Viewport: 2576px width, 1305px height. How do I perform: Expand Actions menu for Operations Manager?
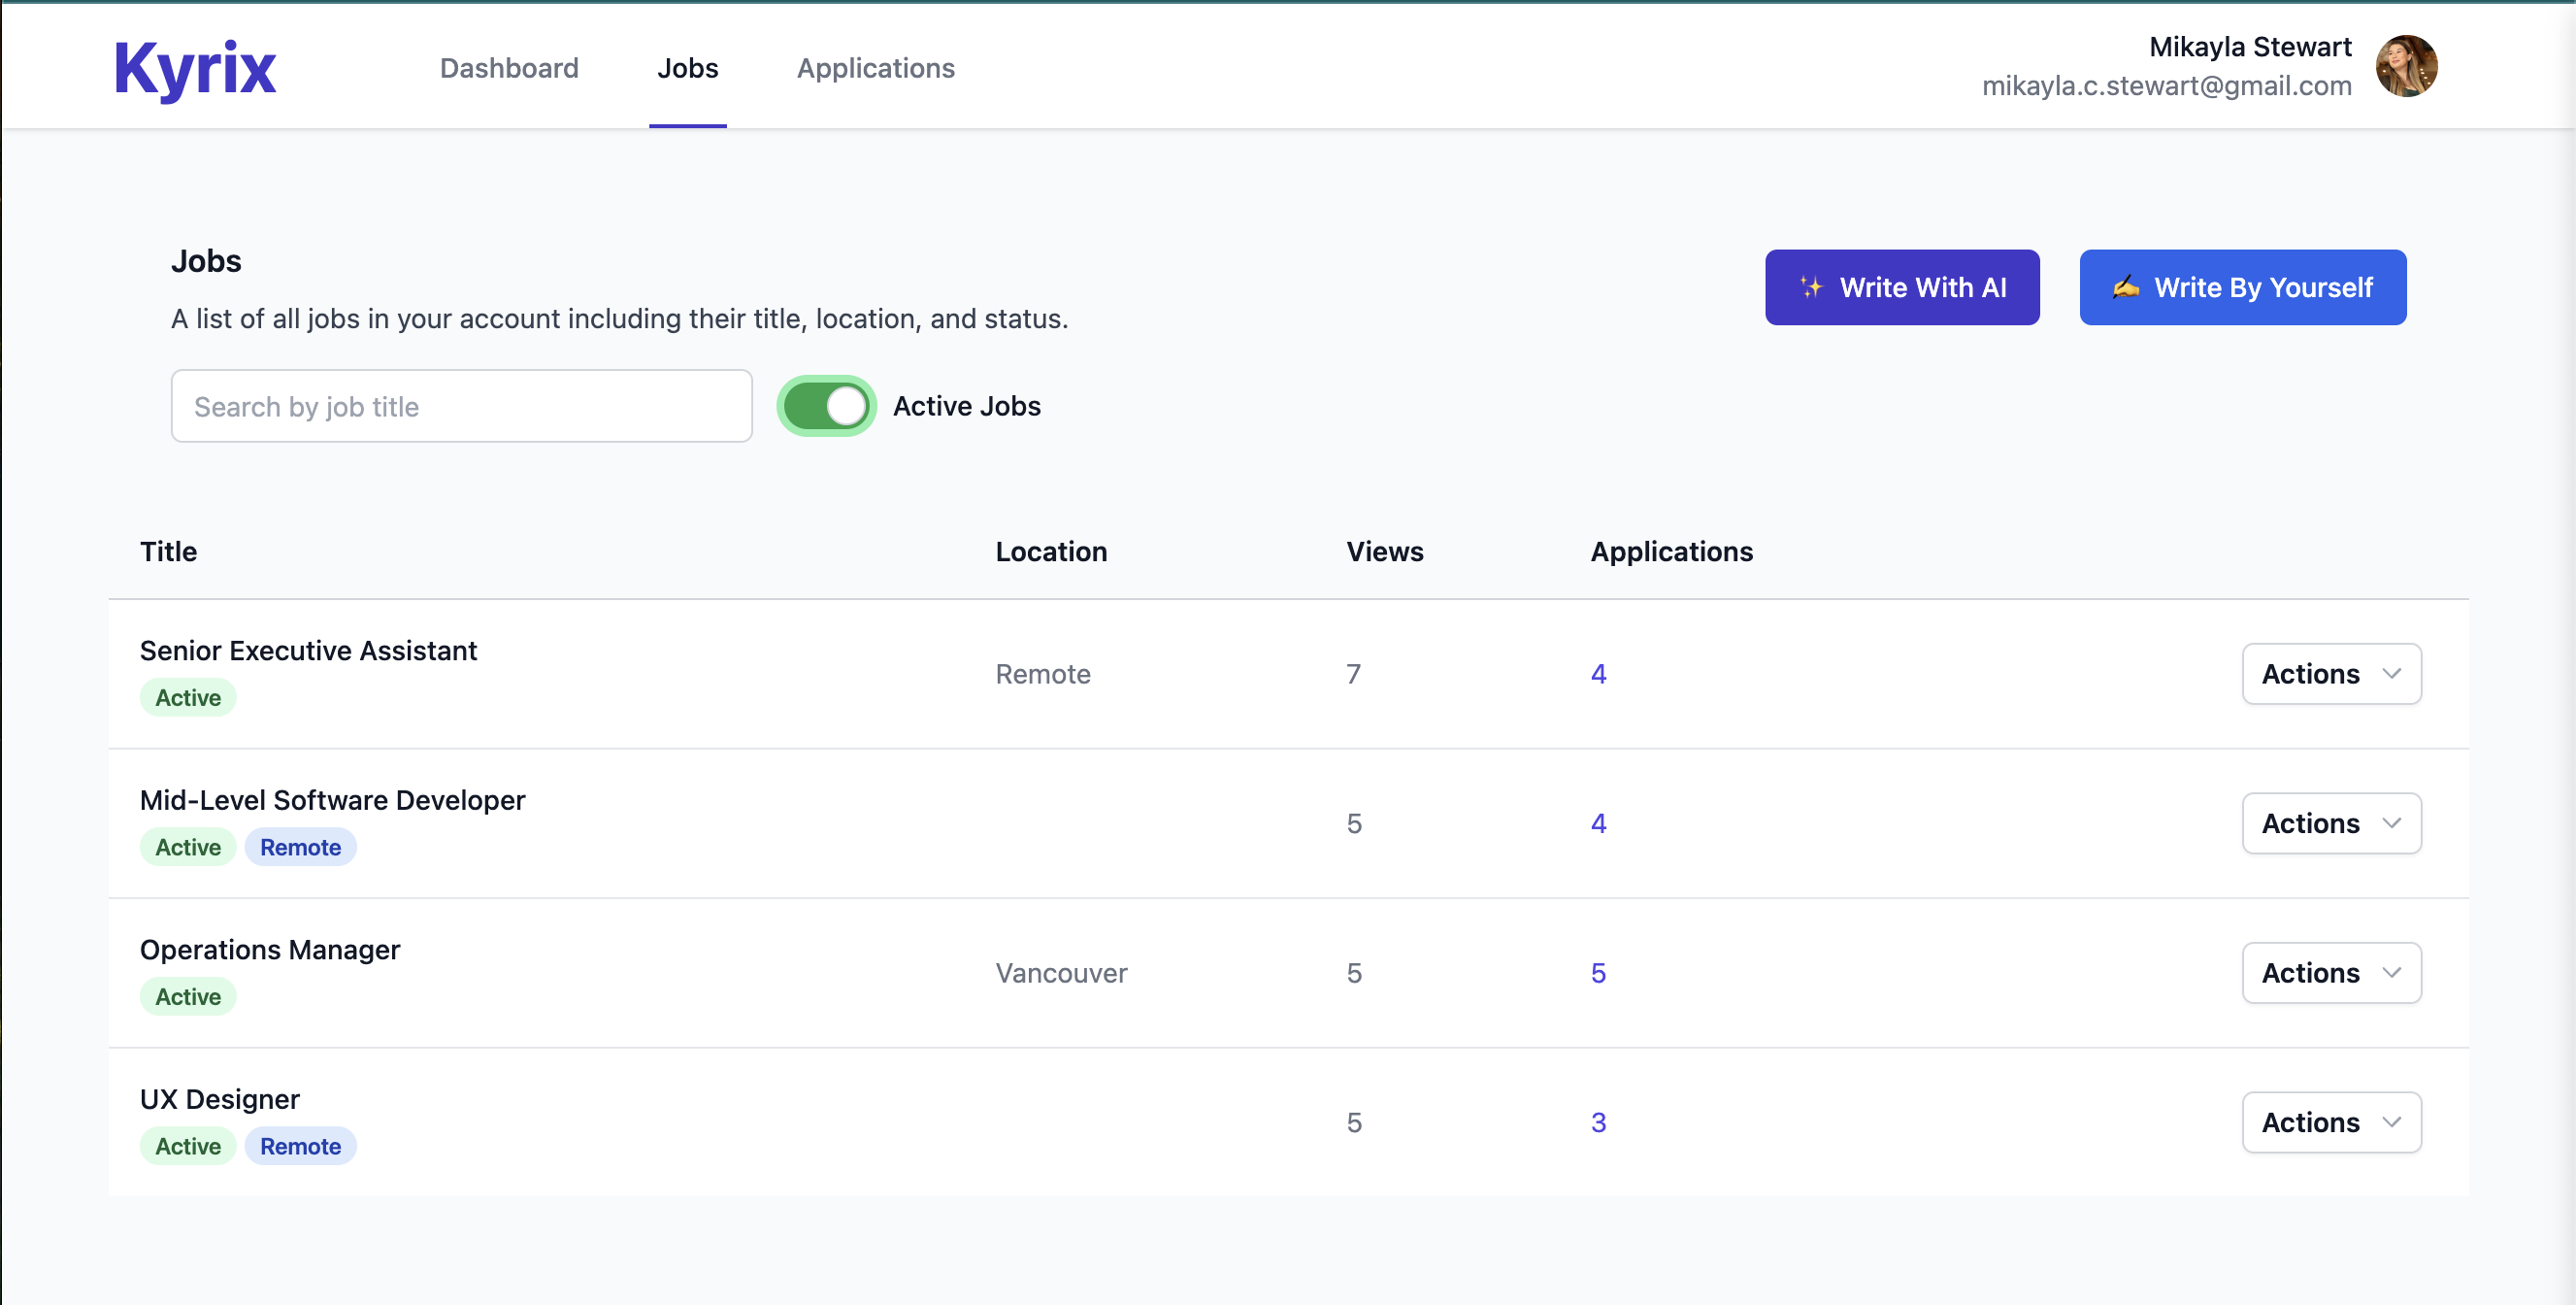point(2330,973)
